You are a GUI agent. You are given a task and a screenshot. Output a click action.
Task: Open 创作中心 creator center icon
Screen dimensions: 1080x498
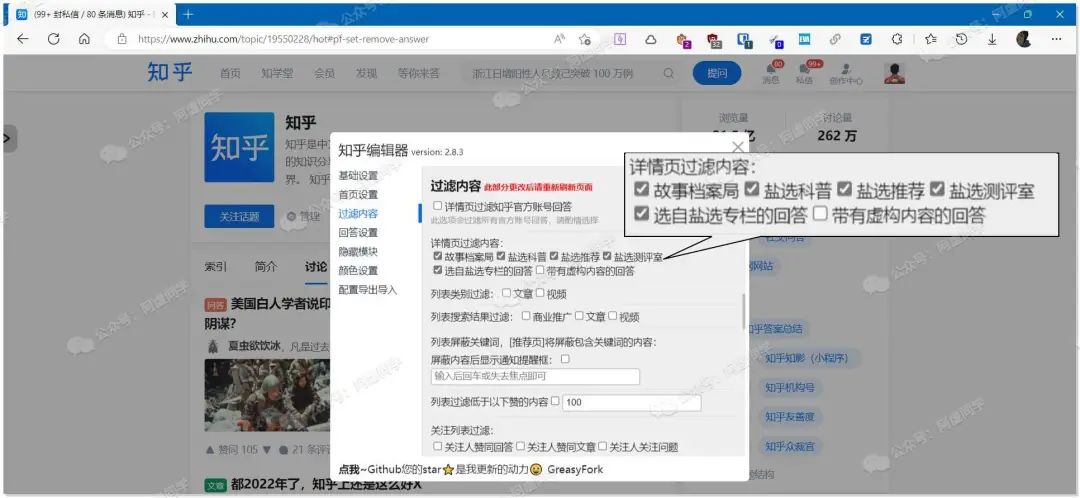[x=846, y=73]
